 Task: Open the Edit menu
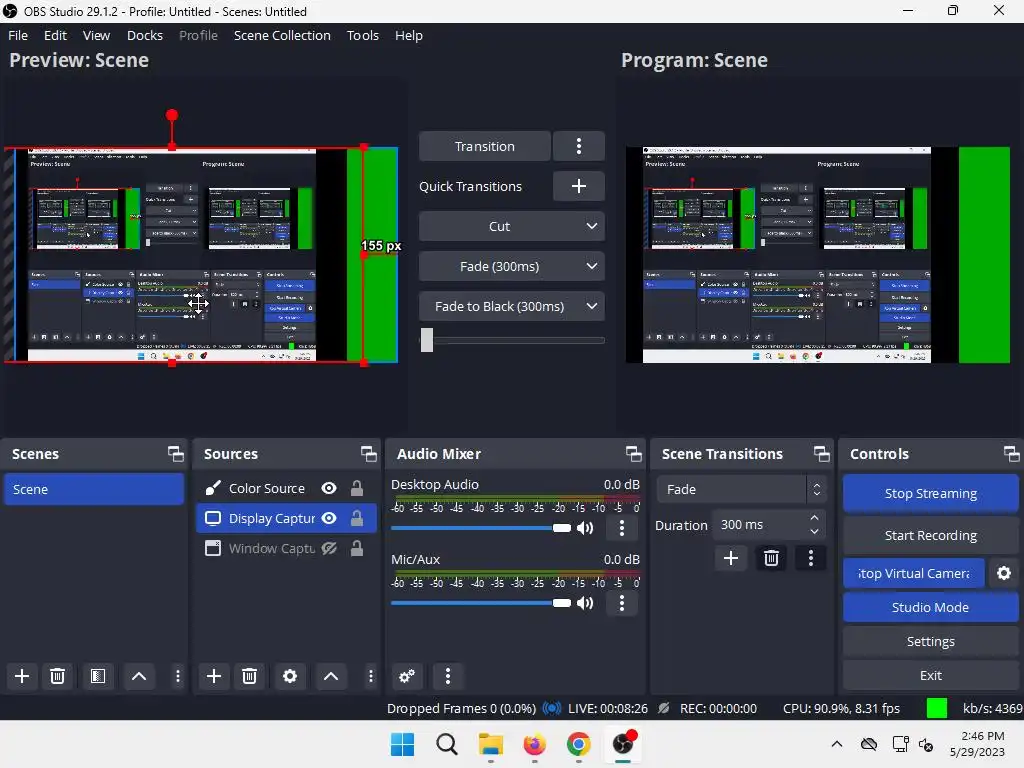56,35
